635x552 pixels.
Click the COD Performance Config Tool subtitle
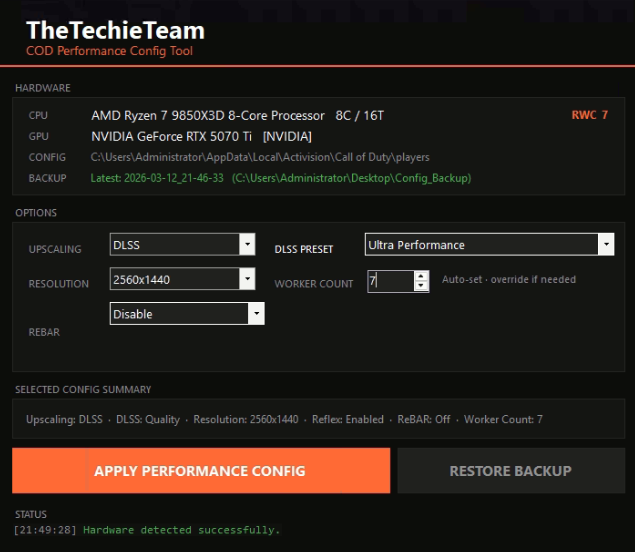109,51
